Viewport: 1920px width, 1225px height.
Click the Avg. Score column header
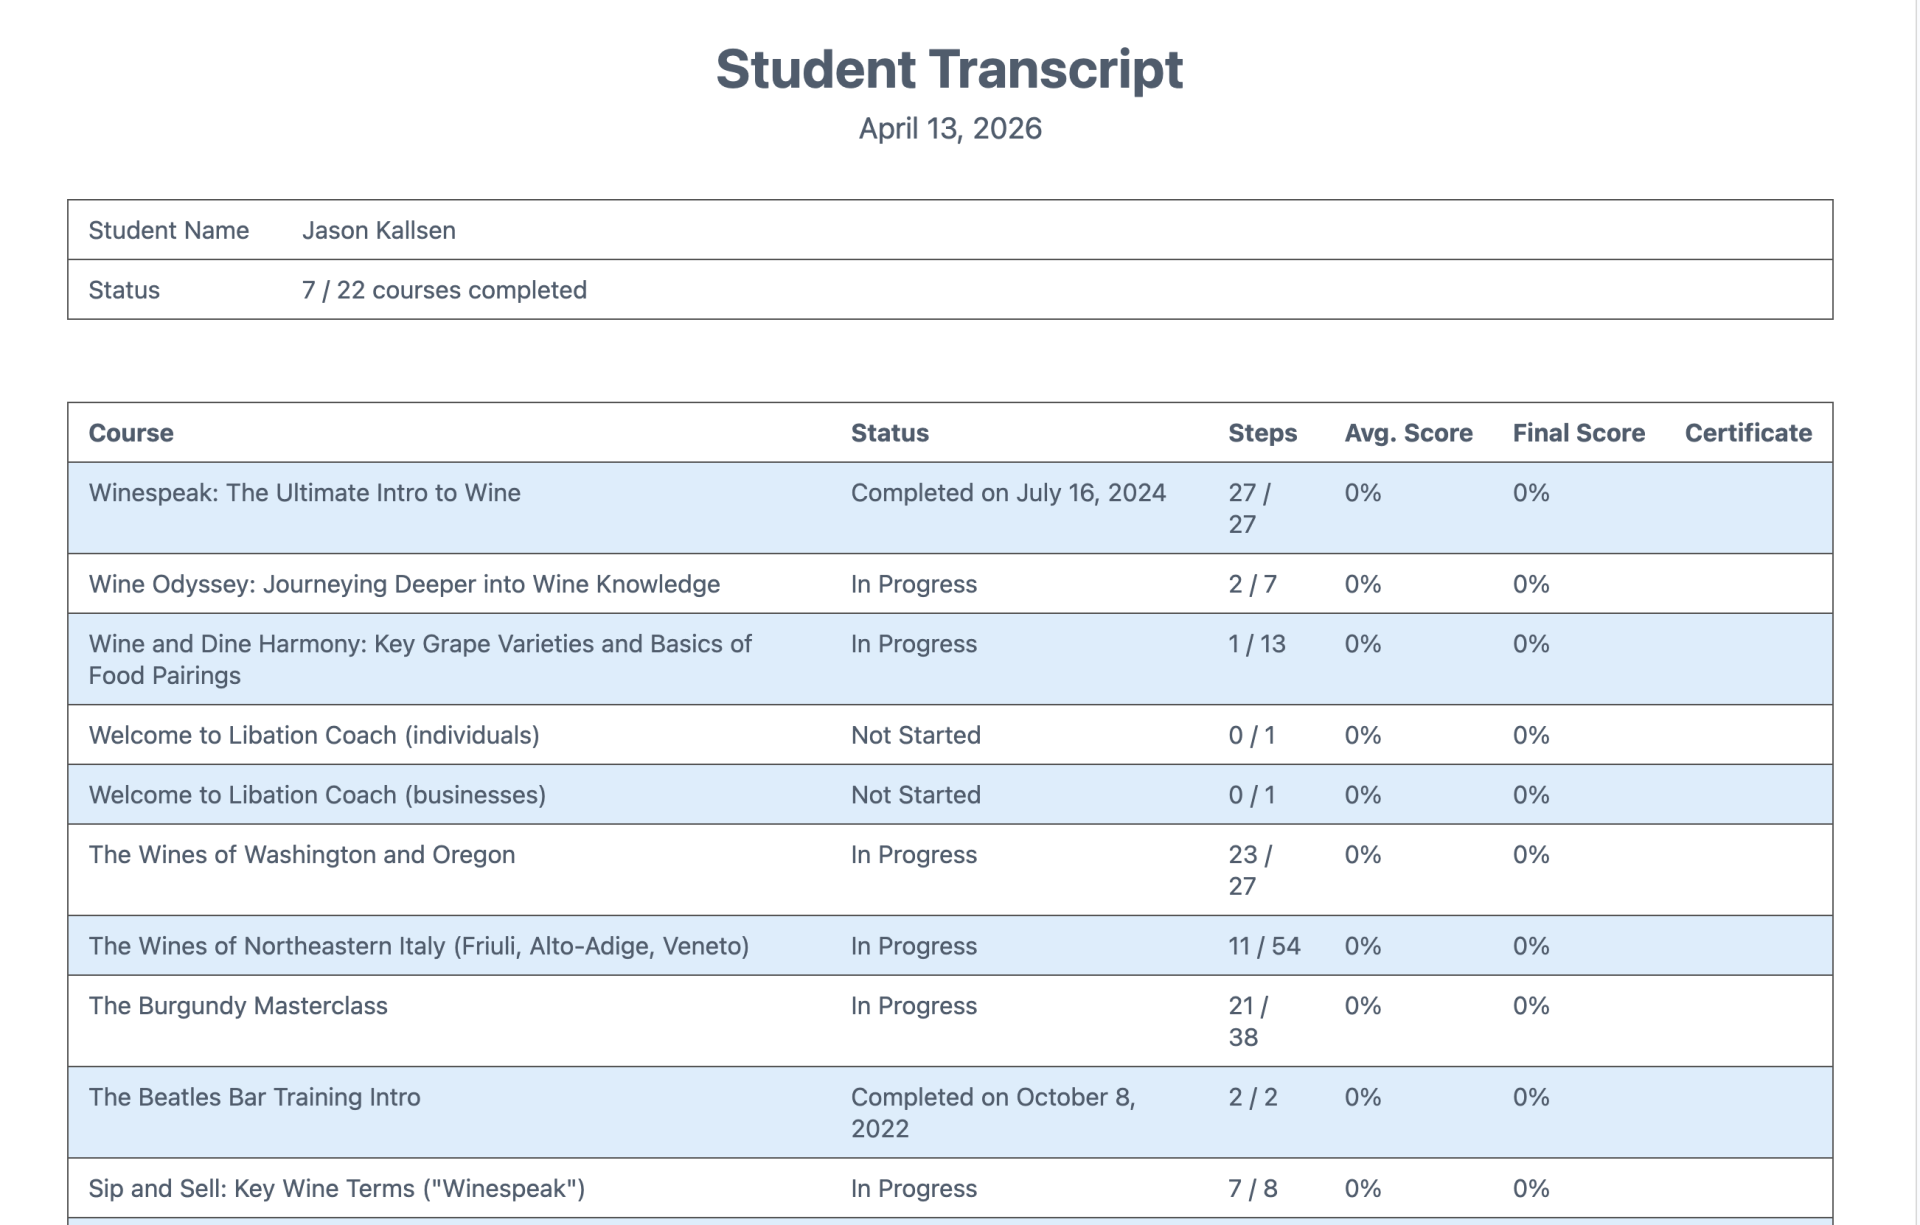coord(1408,433)
